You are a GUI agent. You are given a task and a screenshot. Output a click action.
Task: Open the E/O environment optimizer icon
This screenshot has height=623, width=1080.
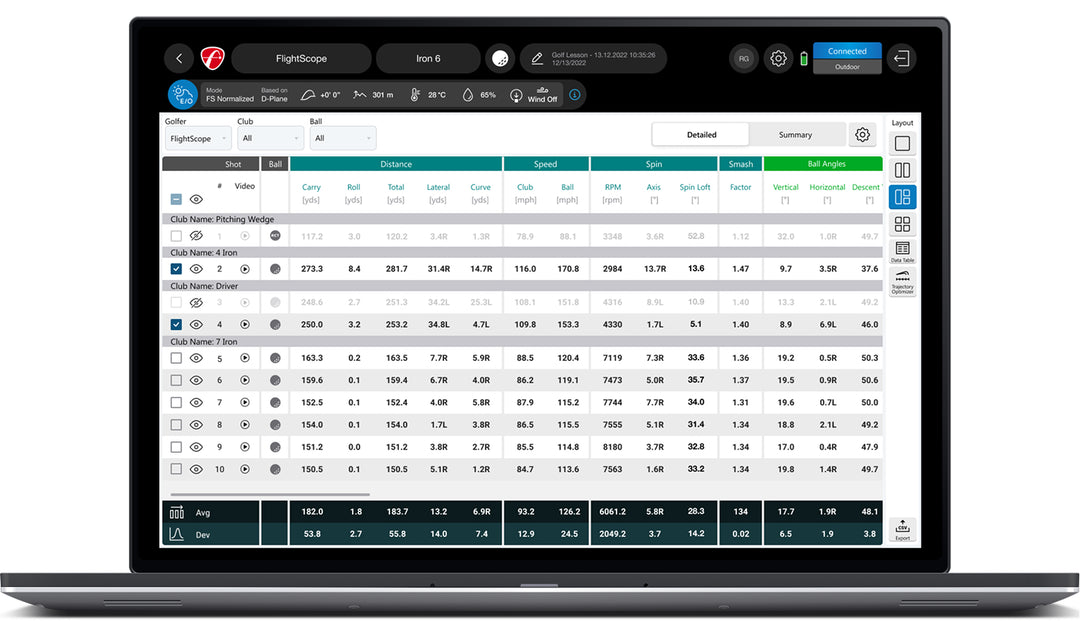(x=183, y=95)
